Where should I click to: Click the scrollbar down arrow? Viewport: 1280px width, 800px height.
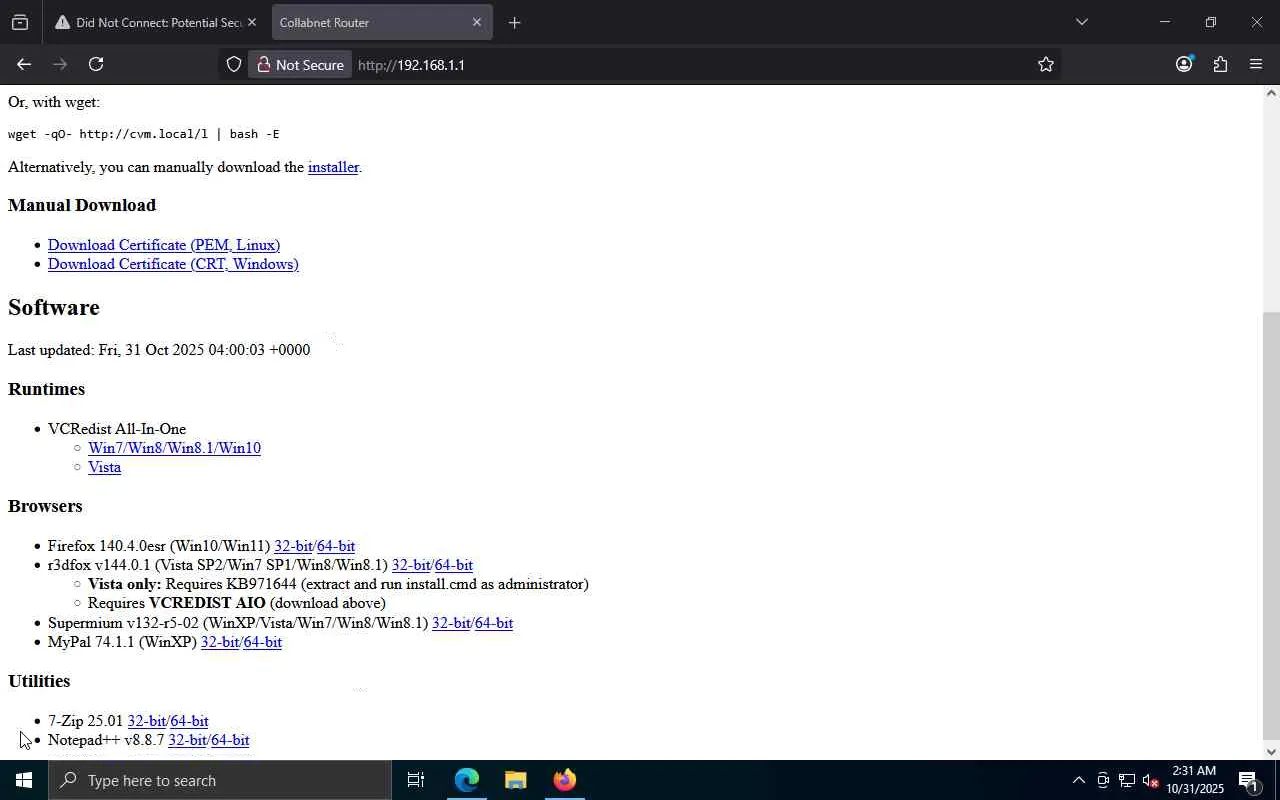[x=1271, y=752]
